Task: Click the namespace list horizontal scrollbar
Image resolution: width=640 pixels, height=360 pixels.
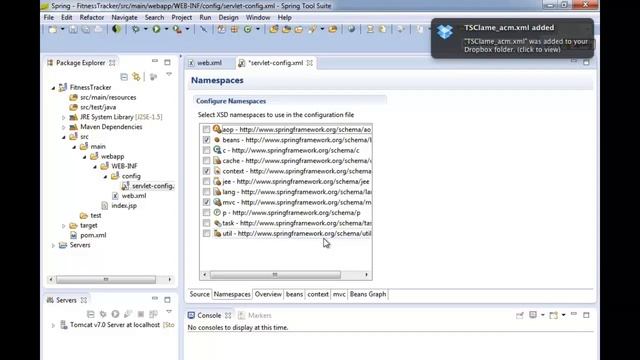Action: [275, 275]
